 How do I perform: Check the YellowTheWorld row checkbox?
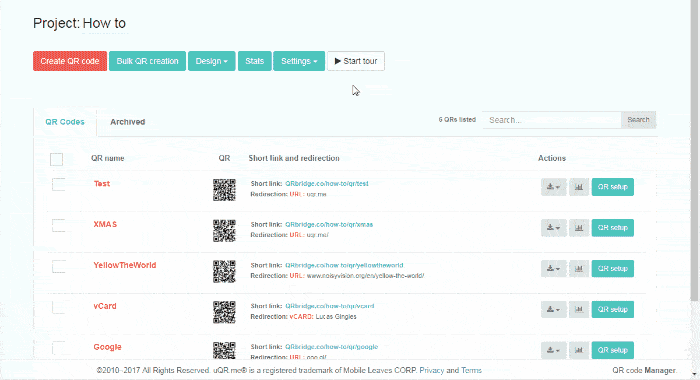tap(58, 266)
